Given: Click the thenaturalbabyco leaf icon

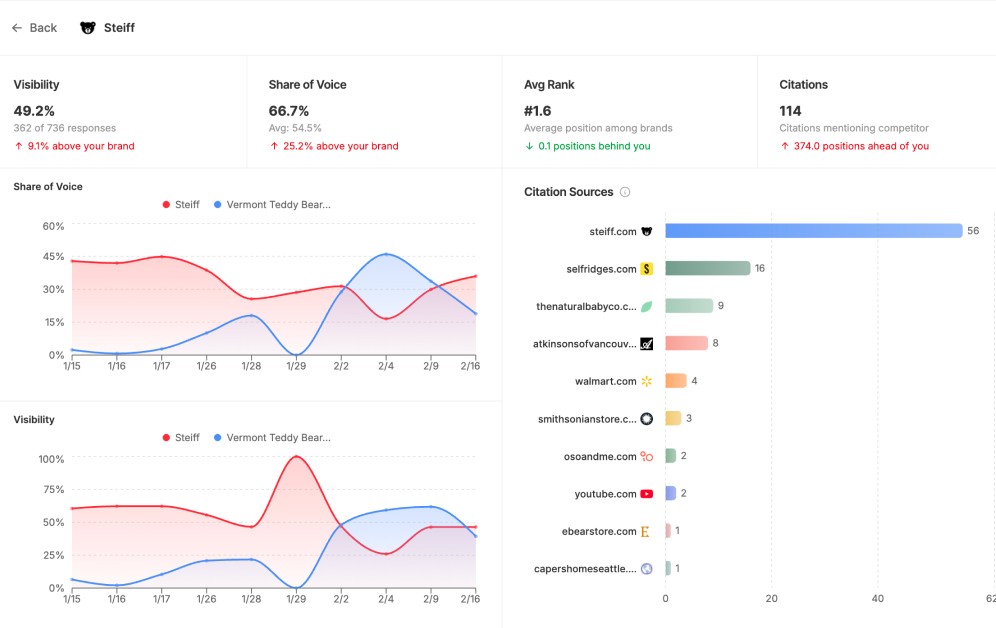Looking at the screenshot, I should [647, 307].
